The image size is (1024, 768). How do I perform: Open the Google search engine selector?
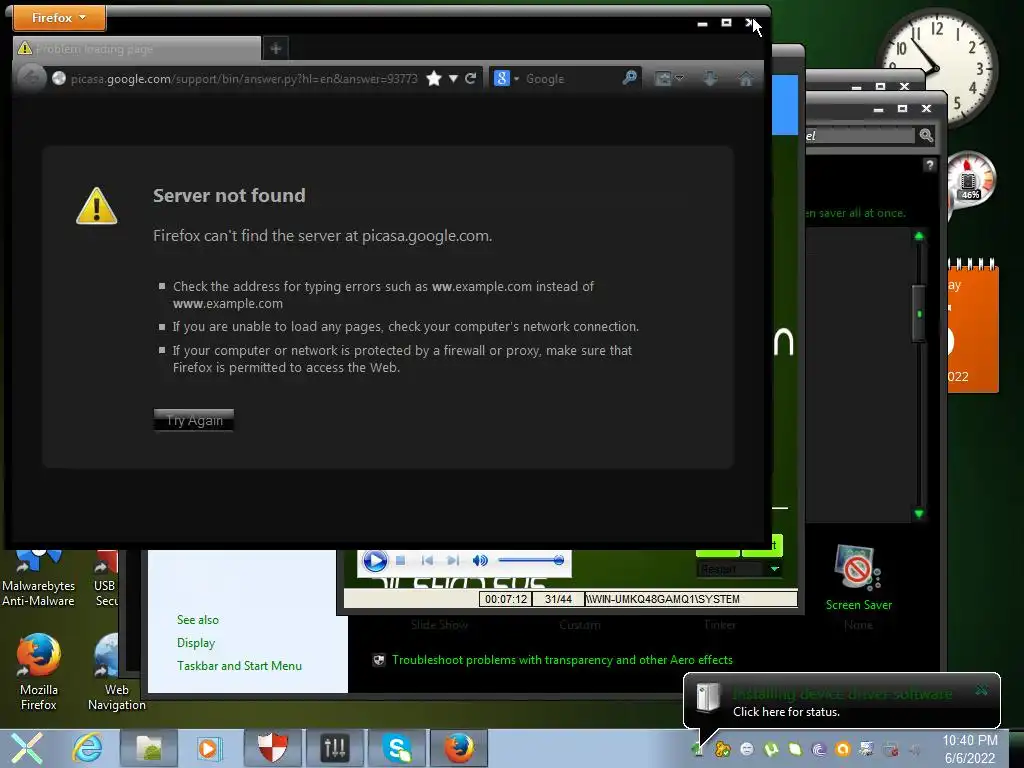pyautogui.click(x=506, y=78)
